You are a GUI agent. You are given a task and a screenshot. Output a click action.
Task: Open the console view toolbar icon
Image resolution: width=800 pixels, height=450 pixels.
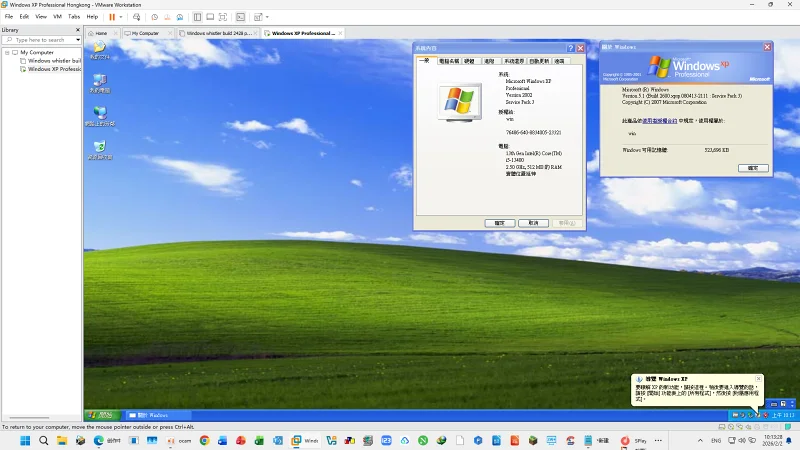coord(240,17)
